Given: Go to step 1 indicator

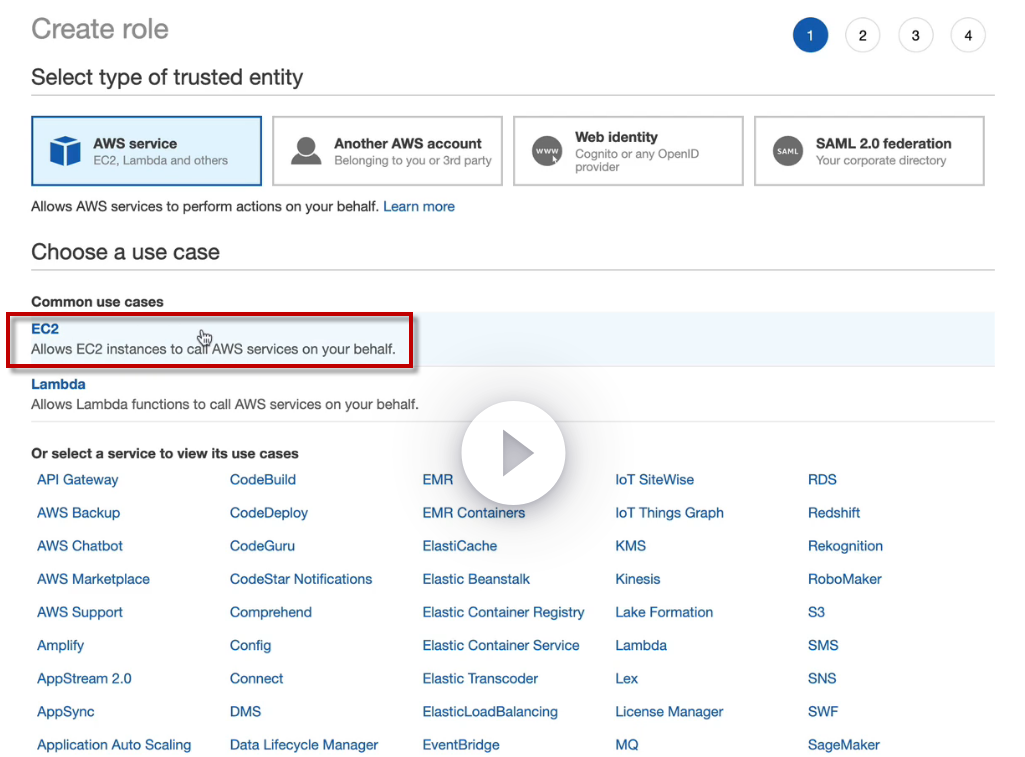Looking at the screenshot, I should [810, 35].
